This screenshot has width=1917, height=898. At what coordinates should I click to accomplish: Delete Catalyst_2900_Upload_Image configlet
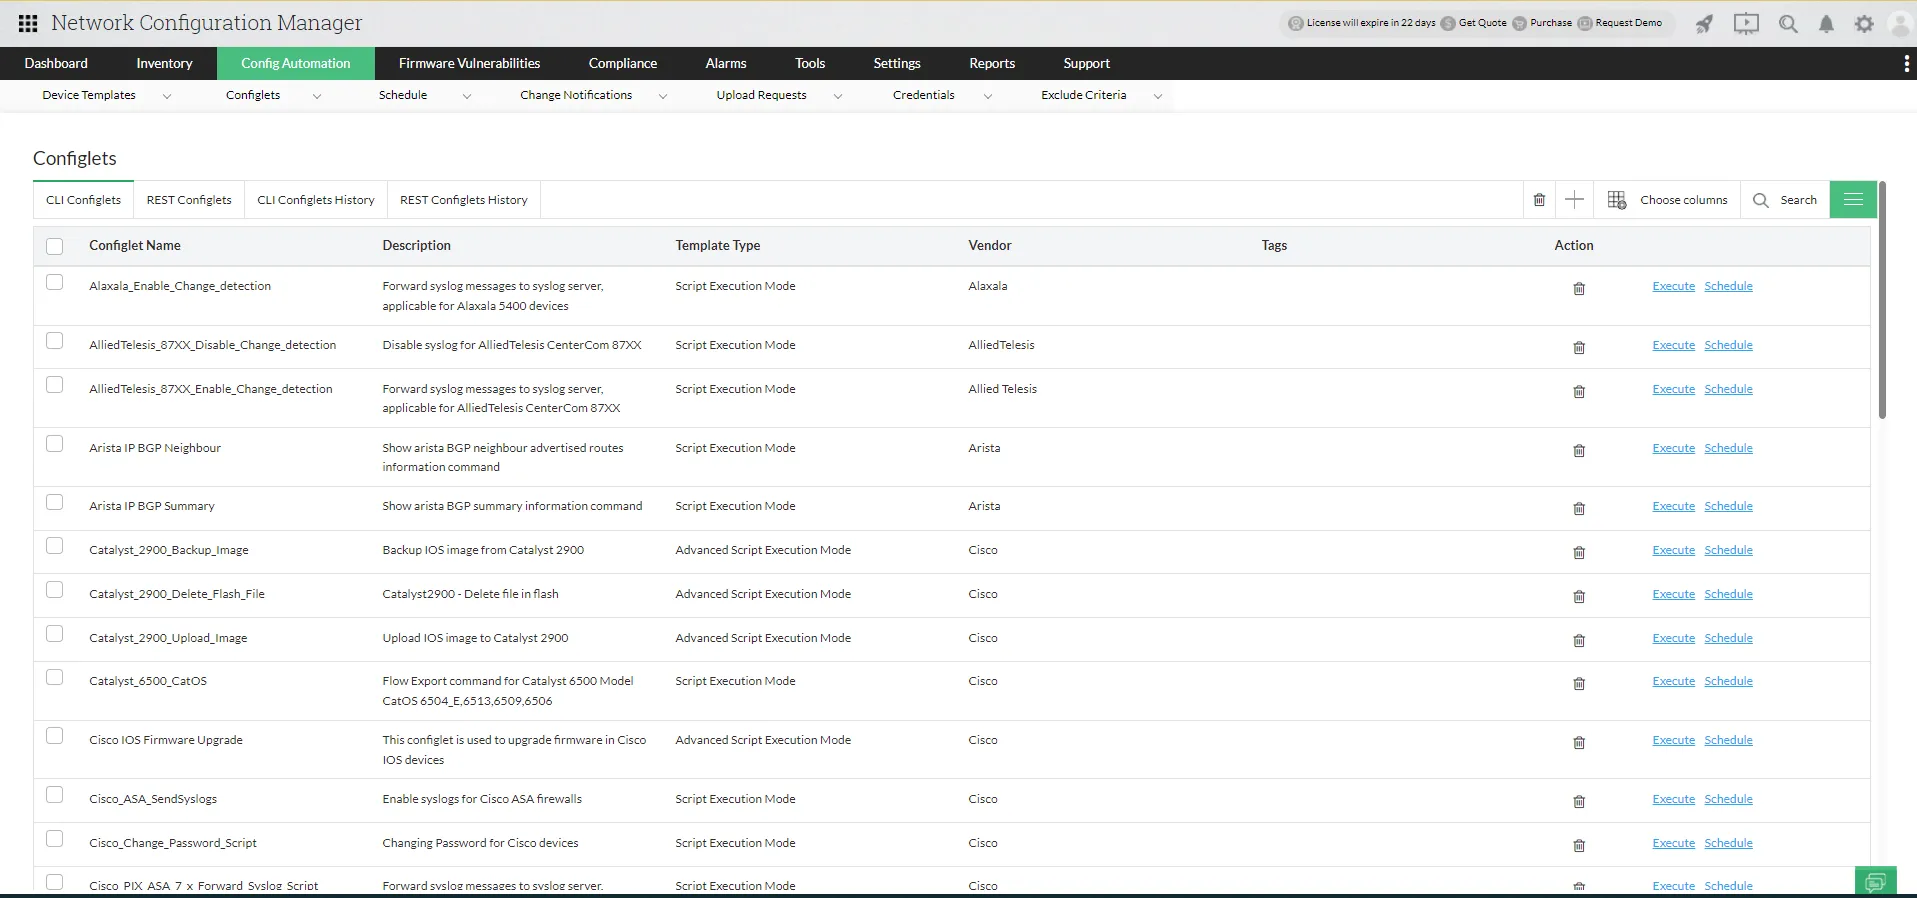1579,641
